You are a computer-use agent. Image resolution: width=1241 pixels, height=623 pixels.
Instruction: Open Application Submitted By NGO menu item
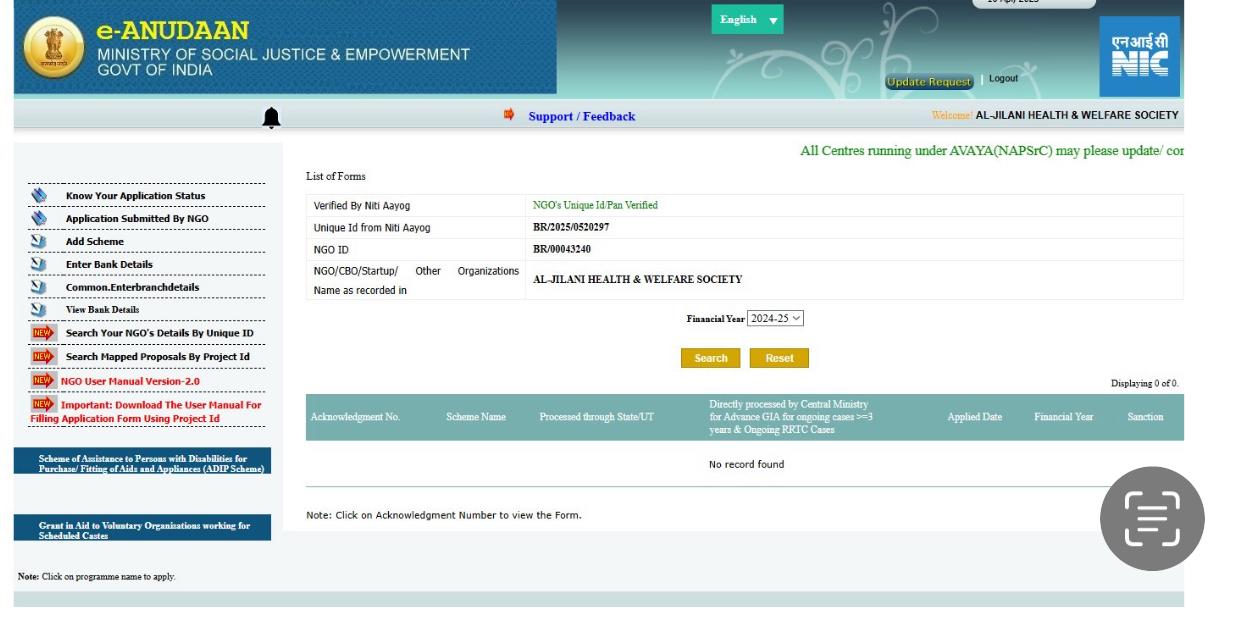point(137,219)
